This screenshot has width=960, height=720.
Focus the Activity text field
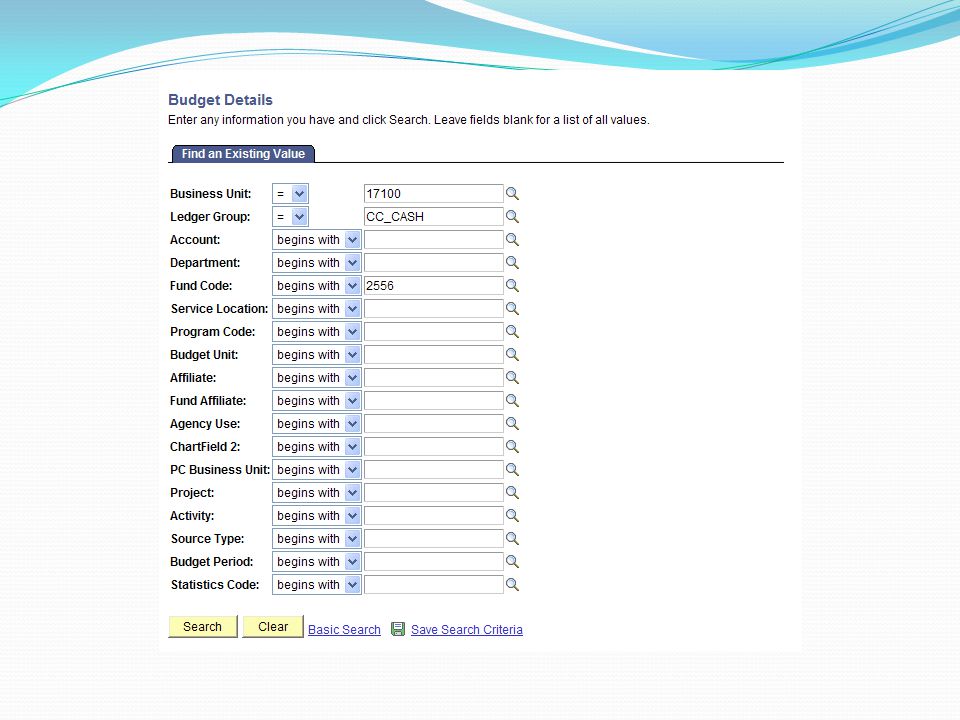click(x=433, y=516)
